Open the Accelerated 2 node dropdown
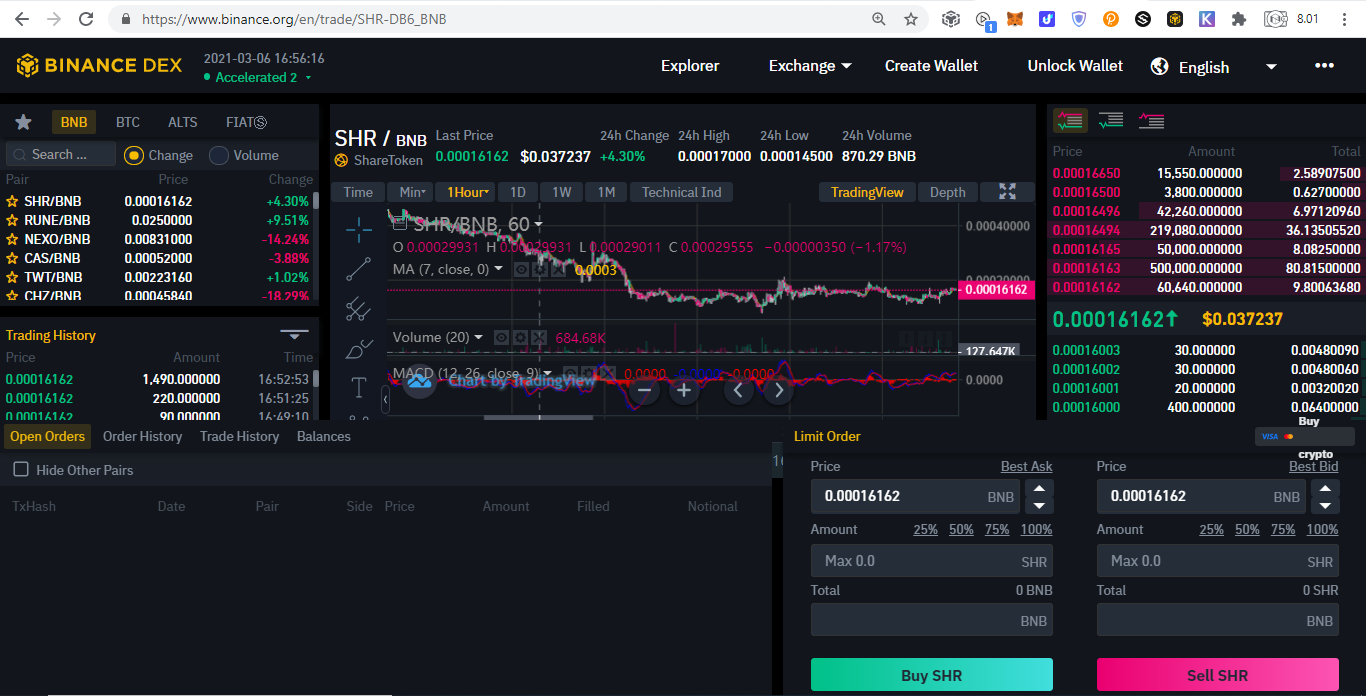Viewport: 1366px width, 696px height. point(258,77)
